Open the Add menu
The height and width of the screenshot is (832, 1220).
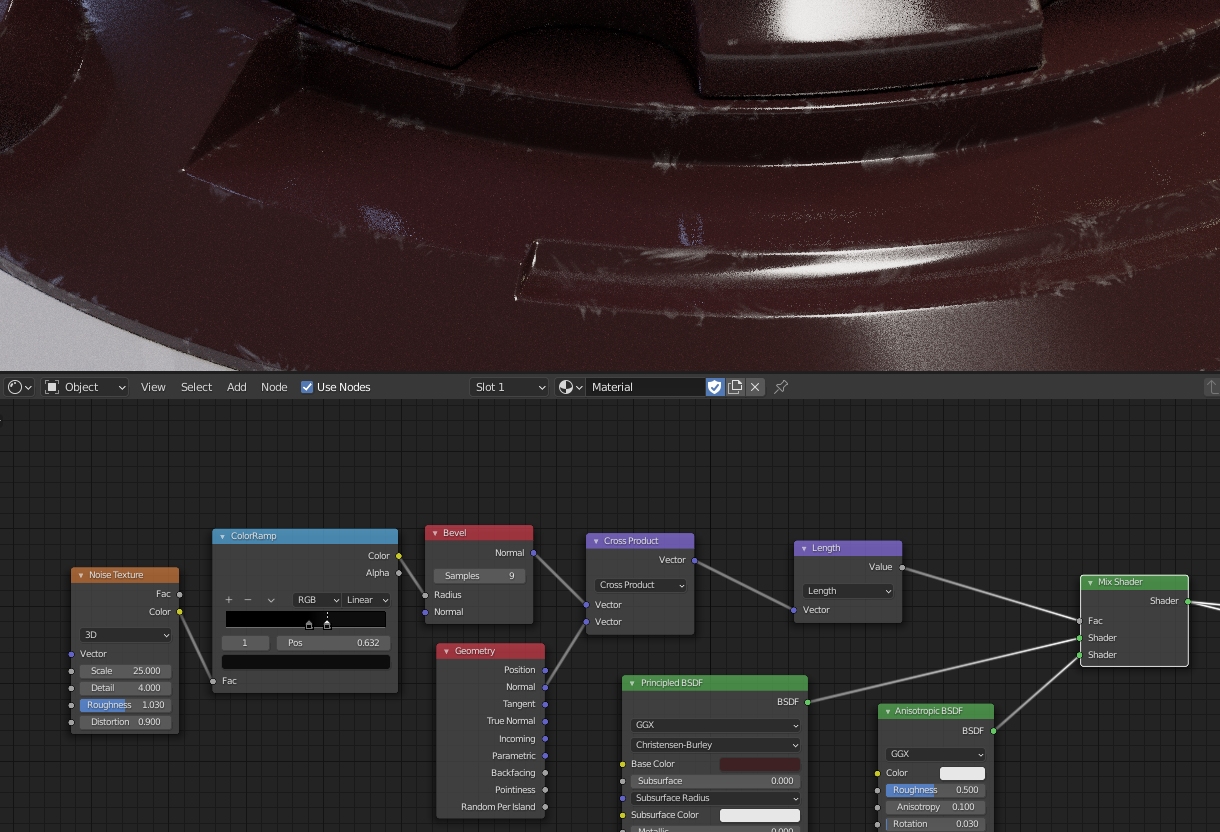coord(237,387)
